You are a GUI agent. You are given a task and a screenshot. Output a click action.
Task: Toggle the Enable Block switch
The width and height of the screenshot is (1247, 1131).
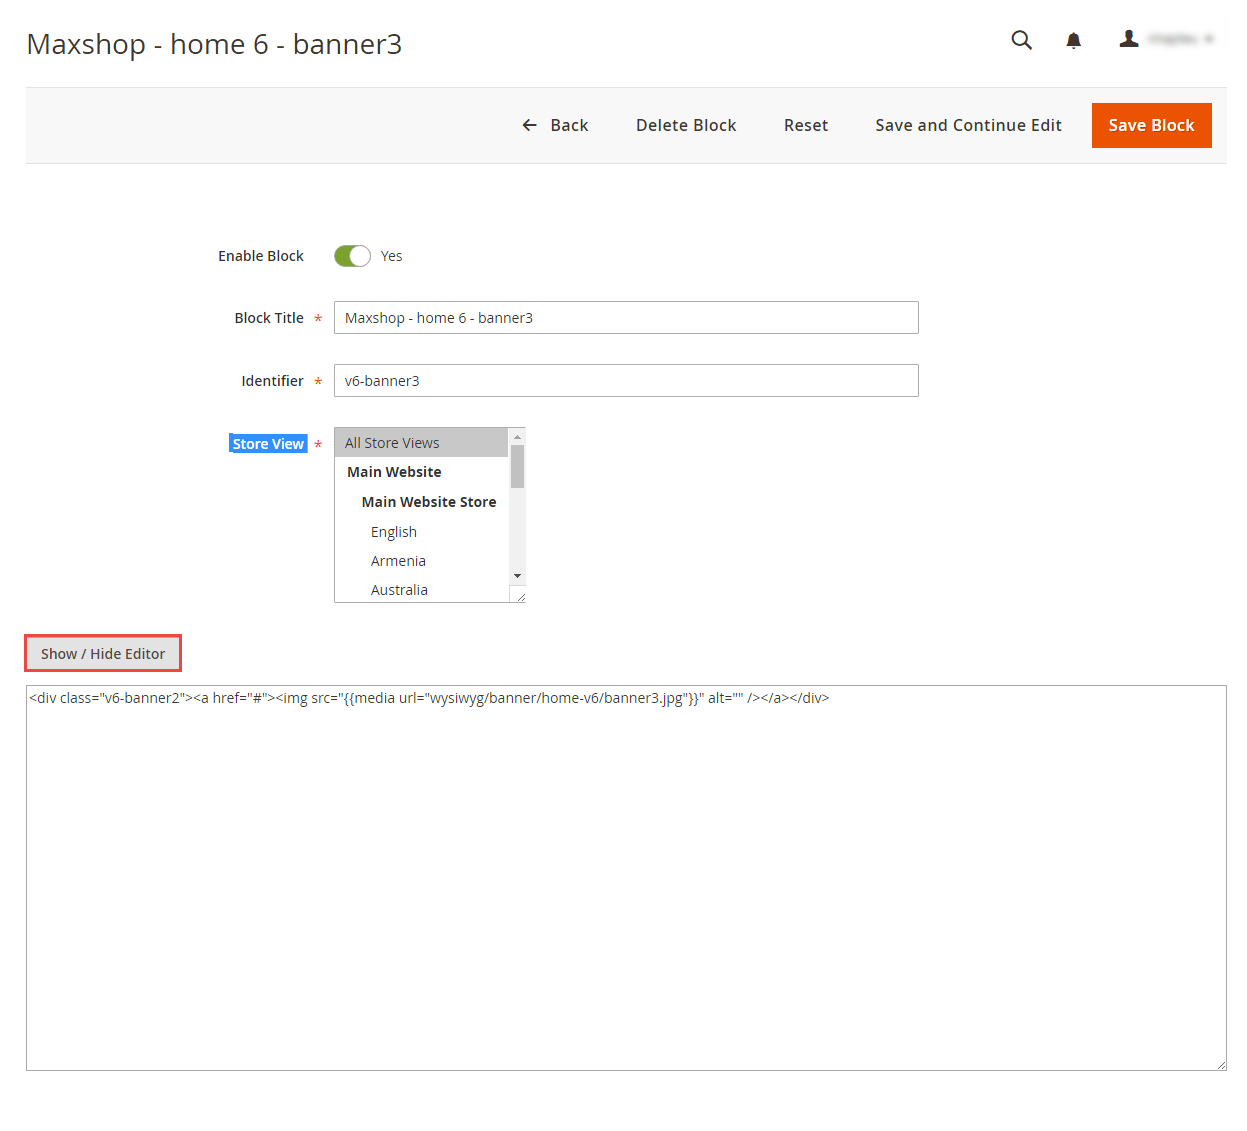point(352,256)
